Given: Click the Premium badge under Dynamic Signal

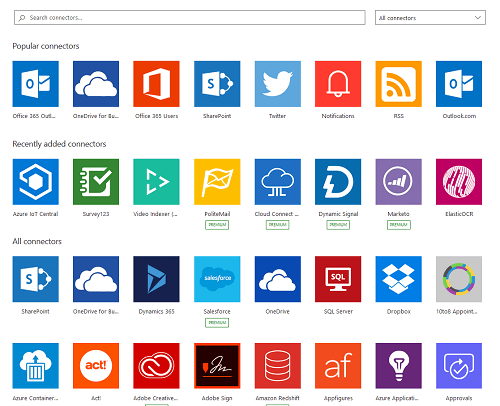Looking at the screenshot, I should 338,225.
